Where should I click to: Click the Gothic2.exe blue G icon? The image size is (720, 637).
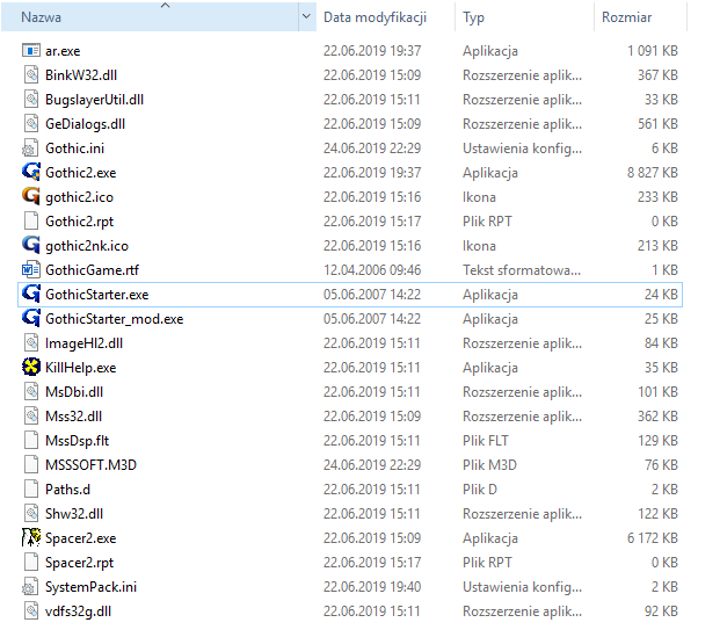(31, 172)
